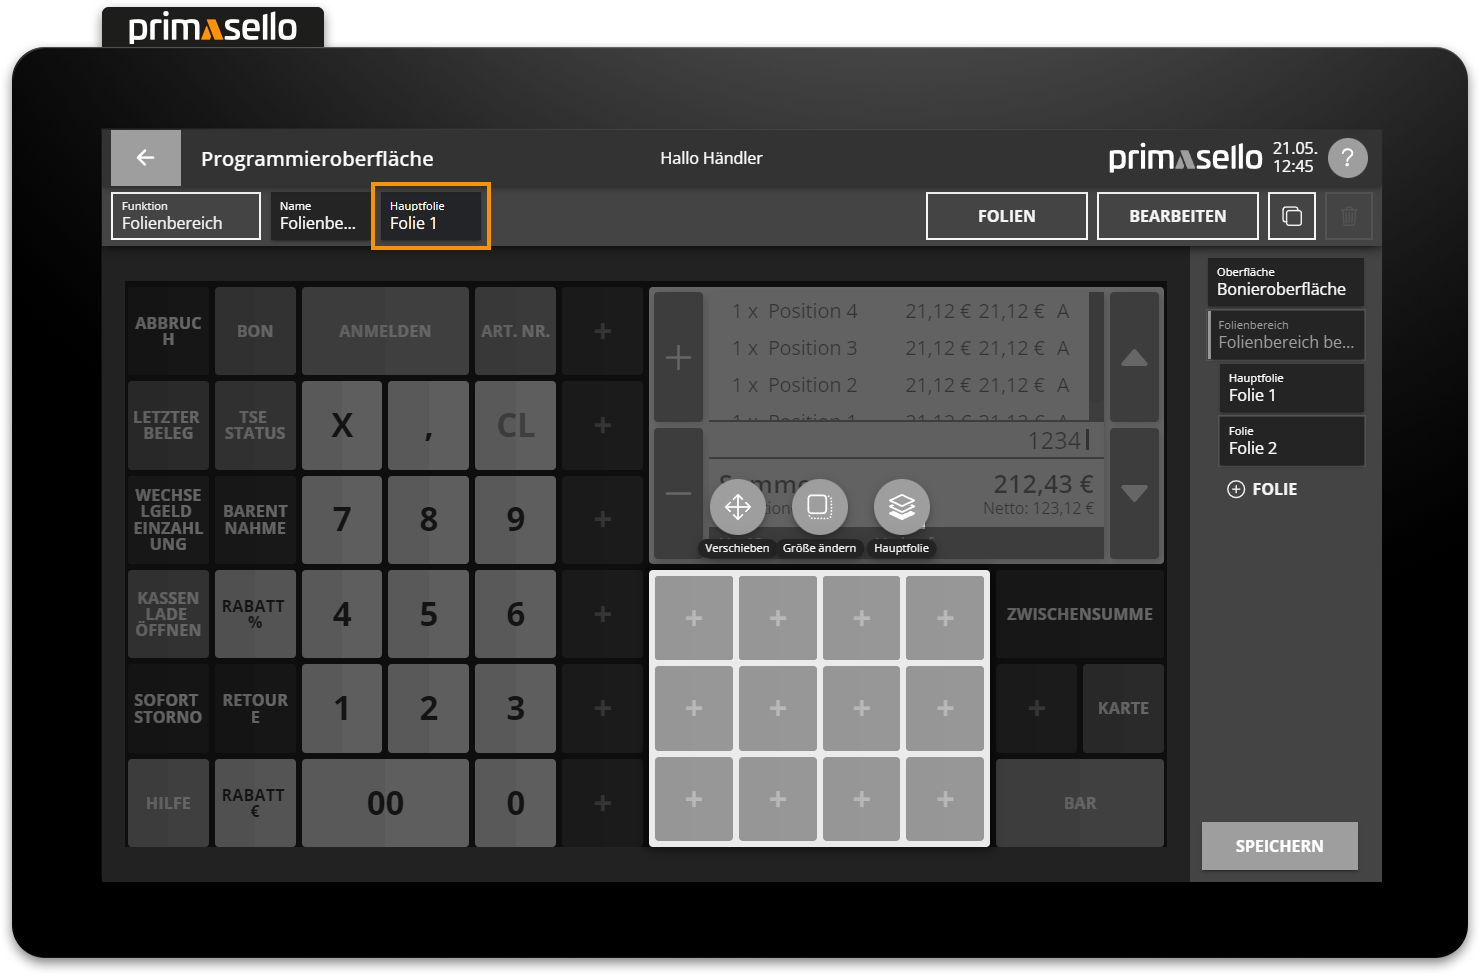Screen dimensions: 1480x975
Task: Open the Hauptfolie Folie 1 selector
Action: pyautogui.click(x=430, y=216)
